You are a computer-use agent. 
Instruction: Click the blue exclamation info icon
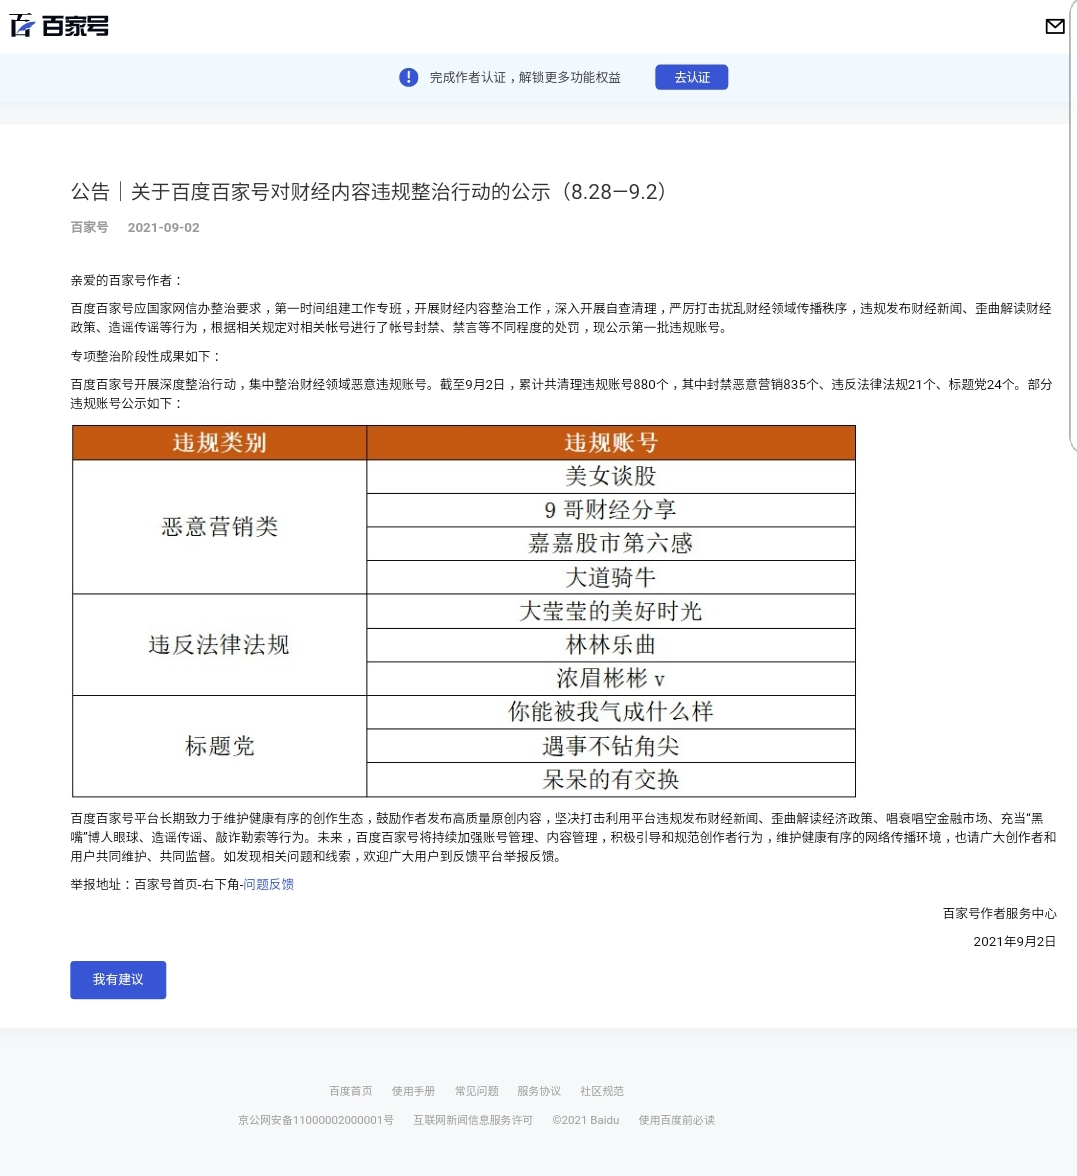click(408, 77)
